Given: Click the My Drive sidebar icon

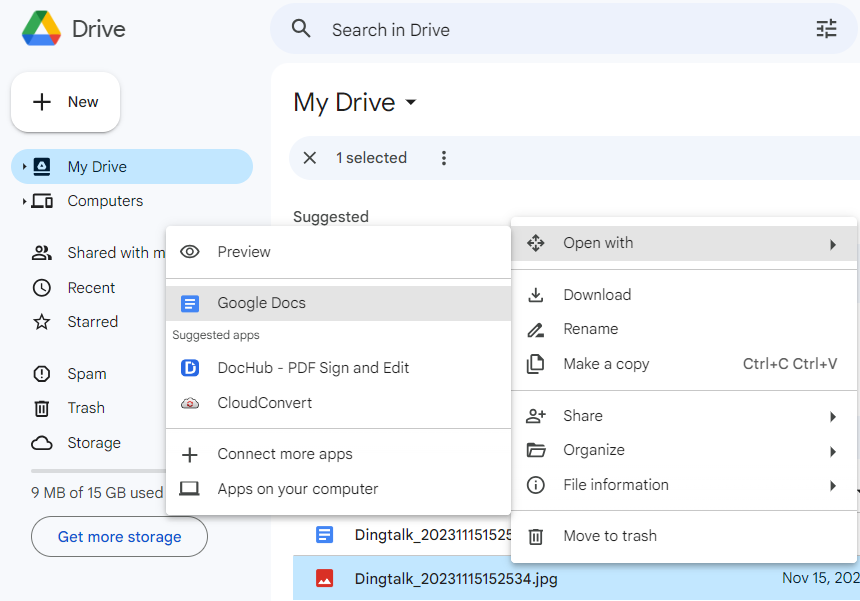Looking at the screenshot, I should tap(42, 166).
